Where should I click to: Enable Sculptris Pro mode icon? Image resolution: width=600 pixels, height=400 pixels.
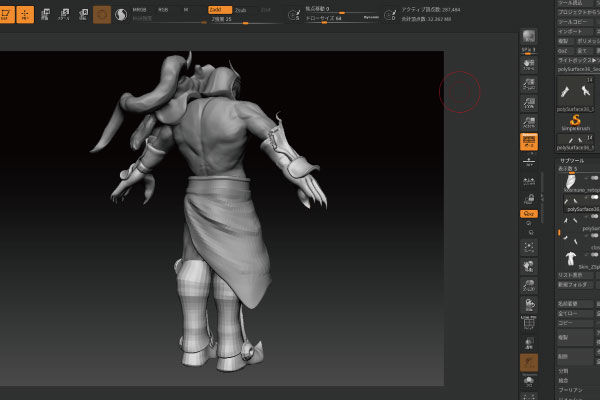121,15
